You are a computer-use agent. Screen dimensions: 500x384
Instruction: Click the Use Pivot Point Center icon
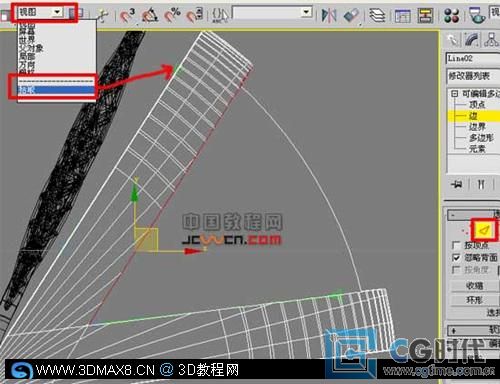76,14
